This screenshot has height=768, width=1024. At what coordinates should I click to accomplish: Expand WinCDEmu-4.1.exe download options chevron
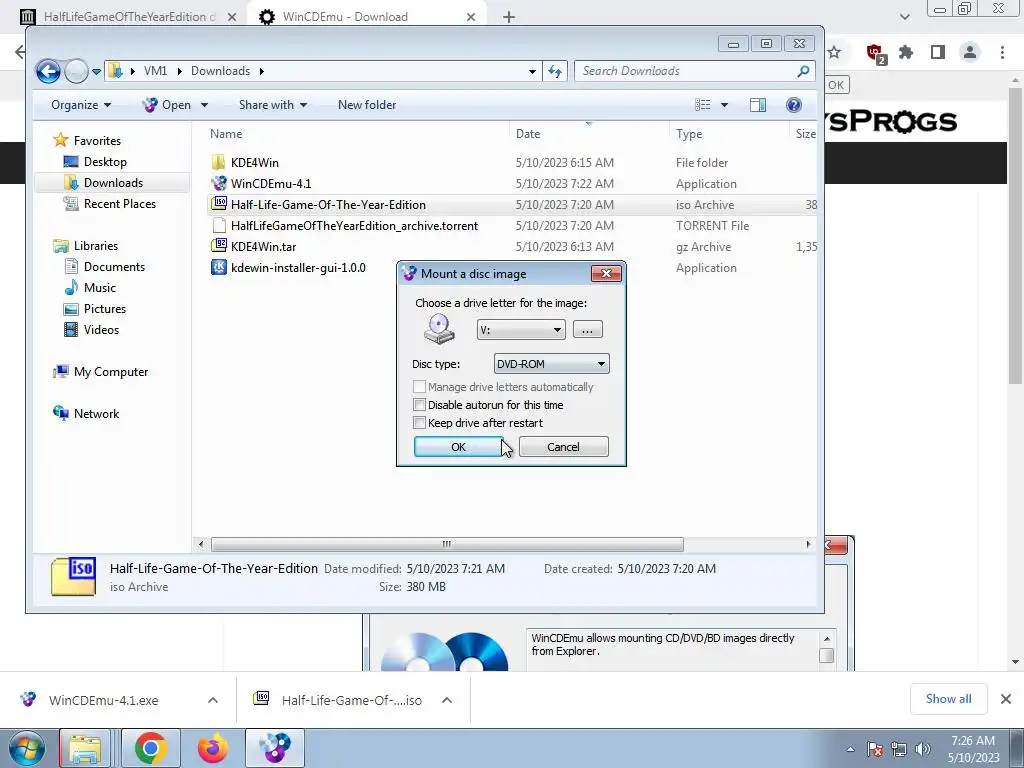pyautogui.click(x=213, y=700)
